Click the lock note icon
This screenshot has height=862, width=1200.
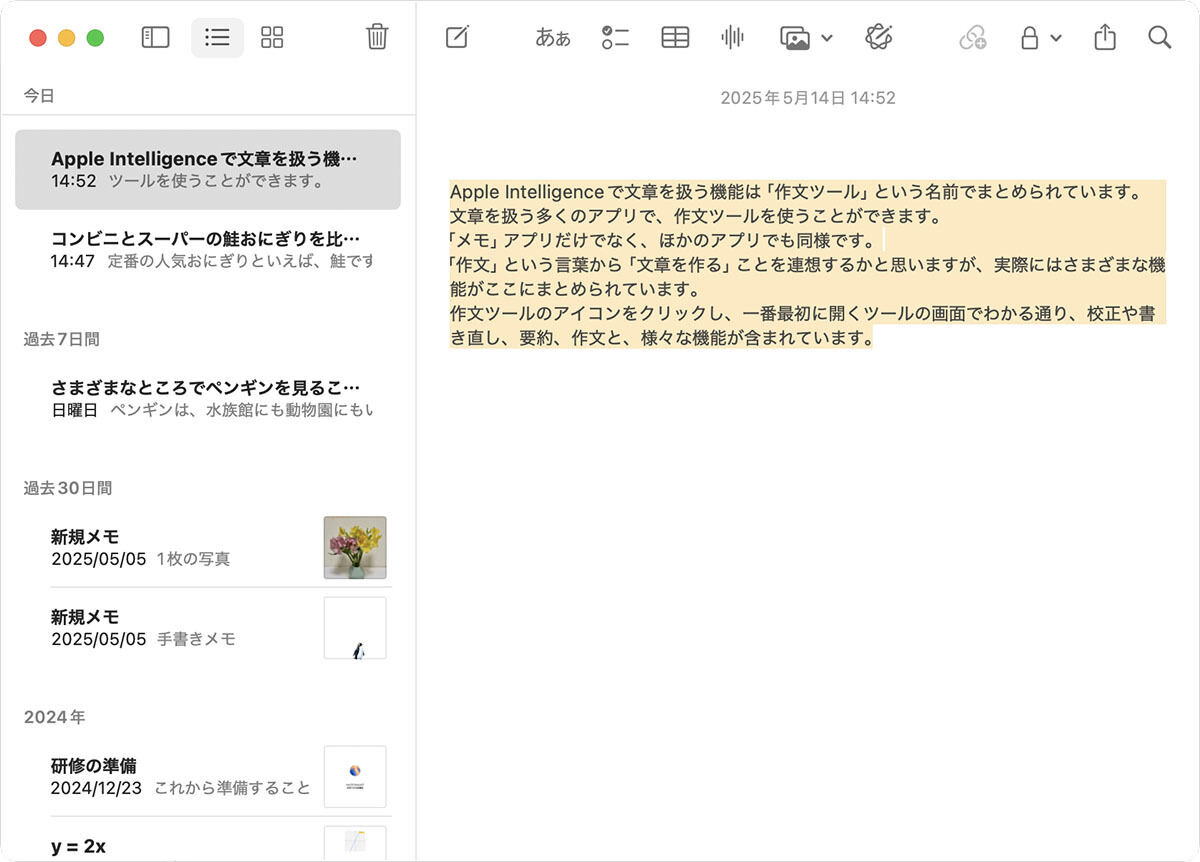point(1029,38)
